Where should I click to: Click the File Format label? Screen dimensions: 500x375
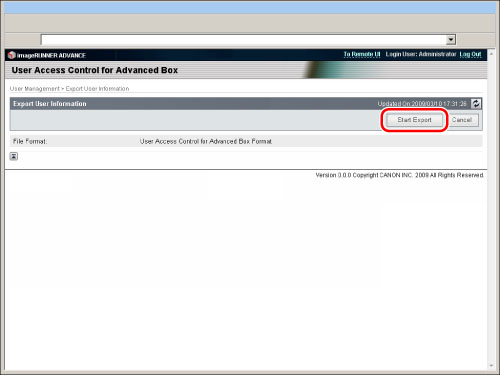click(x=30, y=141)
